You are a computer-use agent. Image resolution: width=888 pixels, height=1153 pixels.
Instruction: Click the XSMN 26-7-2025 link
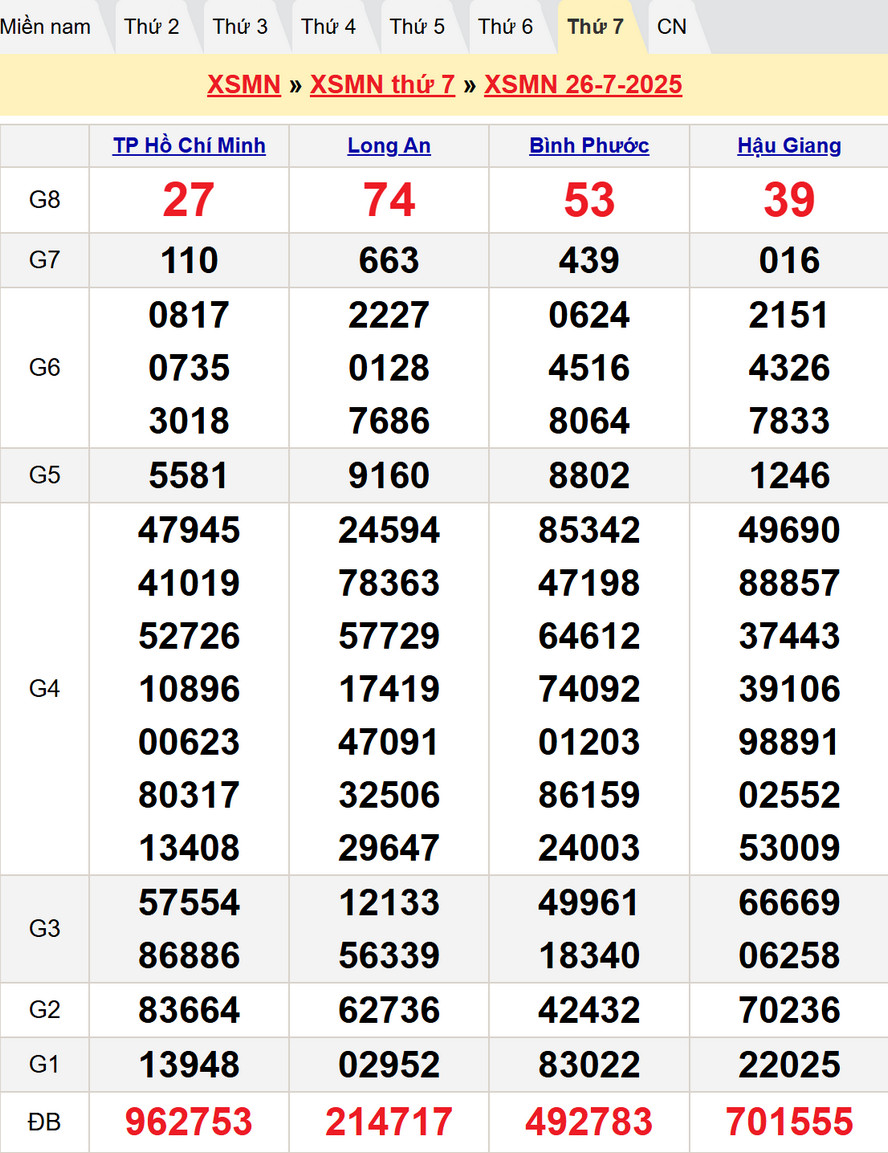point(583,85)
